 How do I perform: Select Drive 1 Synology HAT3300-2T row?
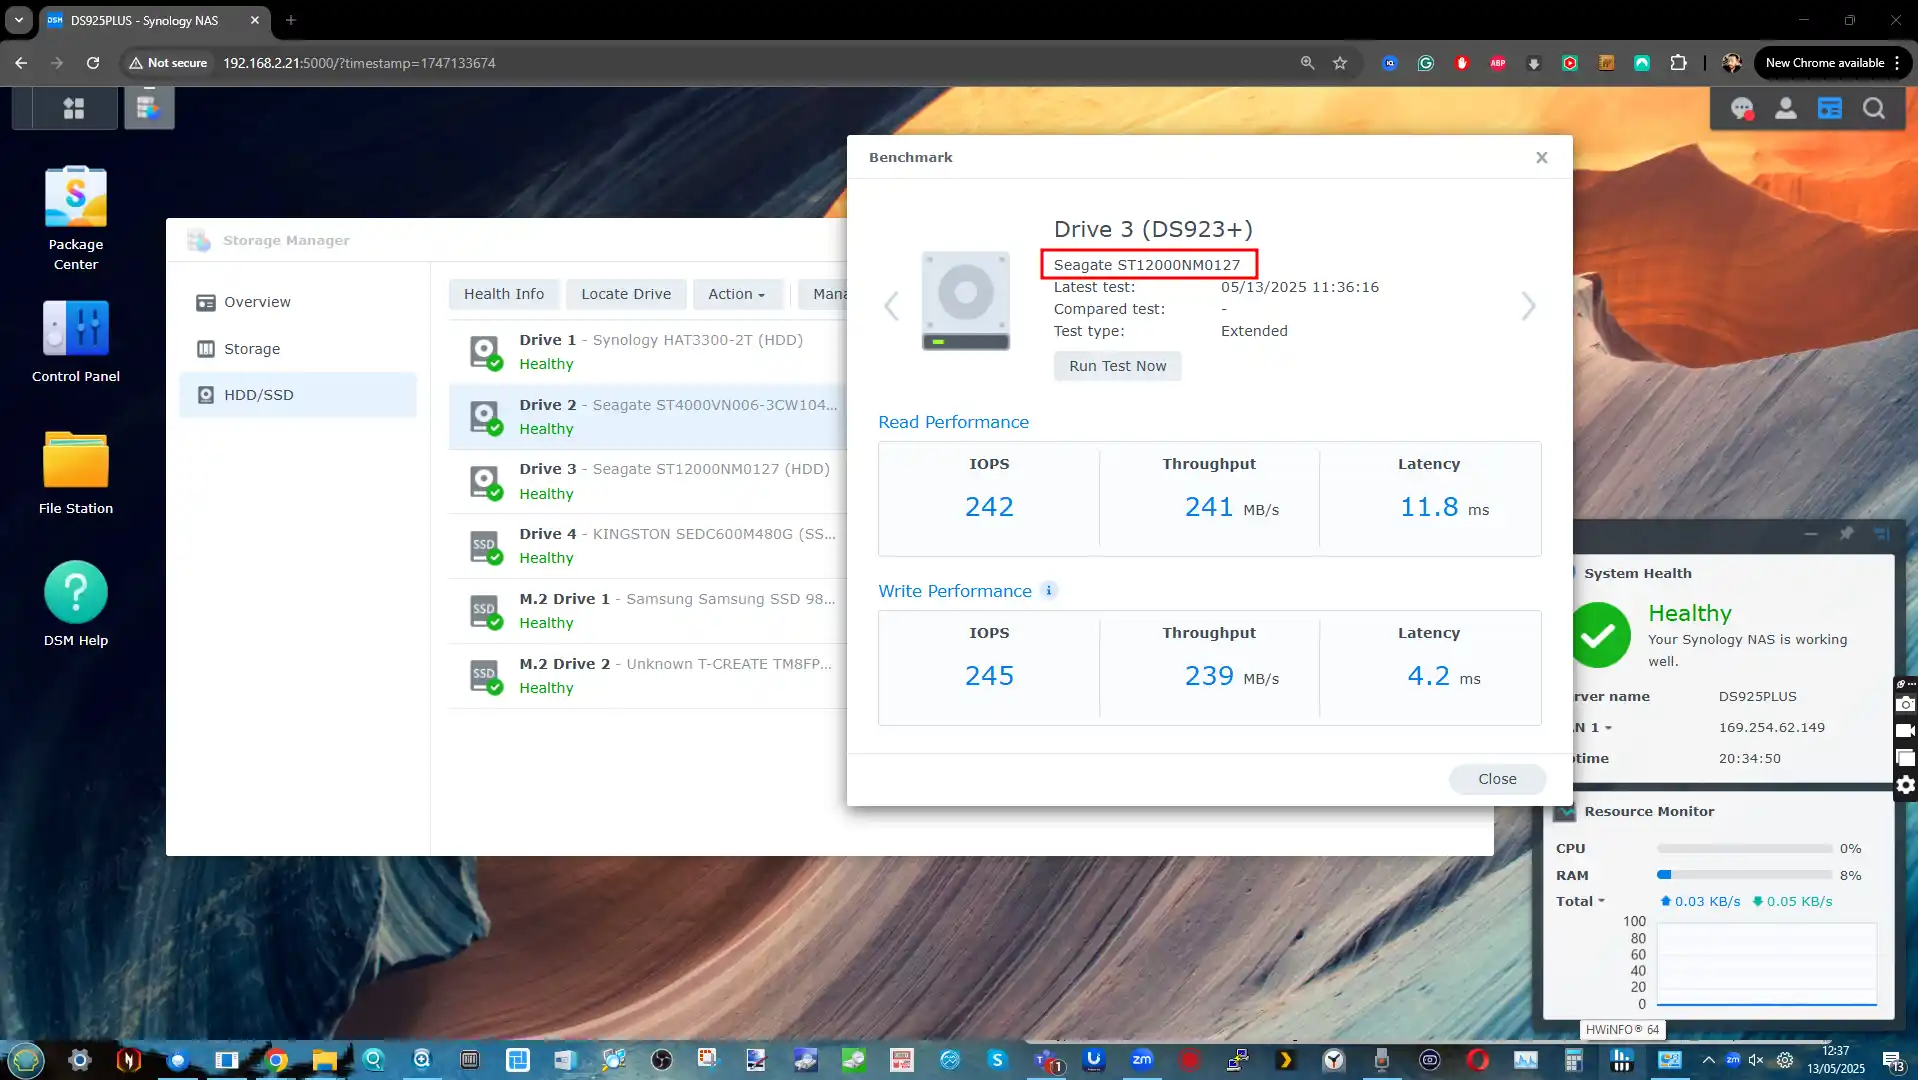tap(647, 352)
